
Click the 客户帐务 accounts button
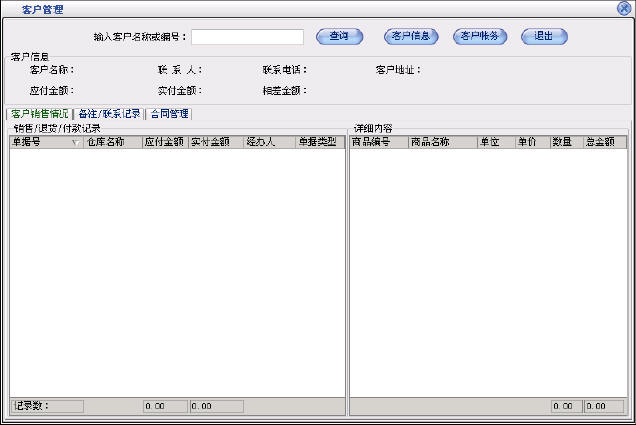480,37
